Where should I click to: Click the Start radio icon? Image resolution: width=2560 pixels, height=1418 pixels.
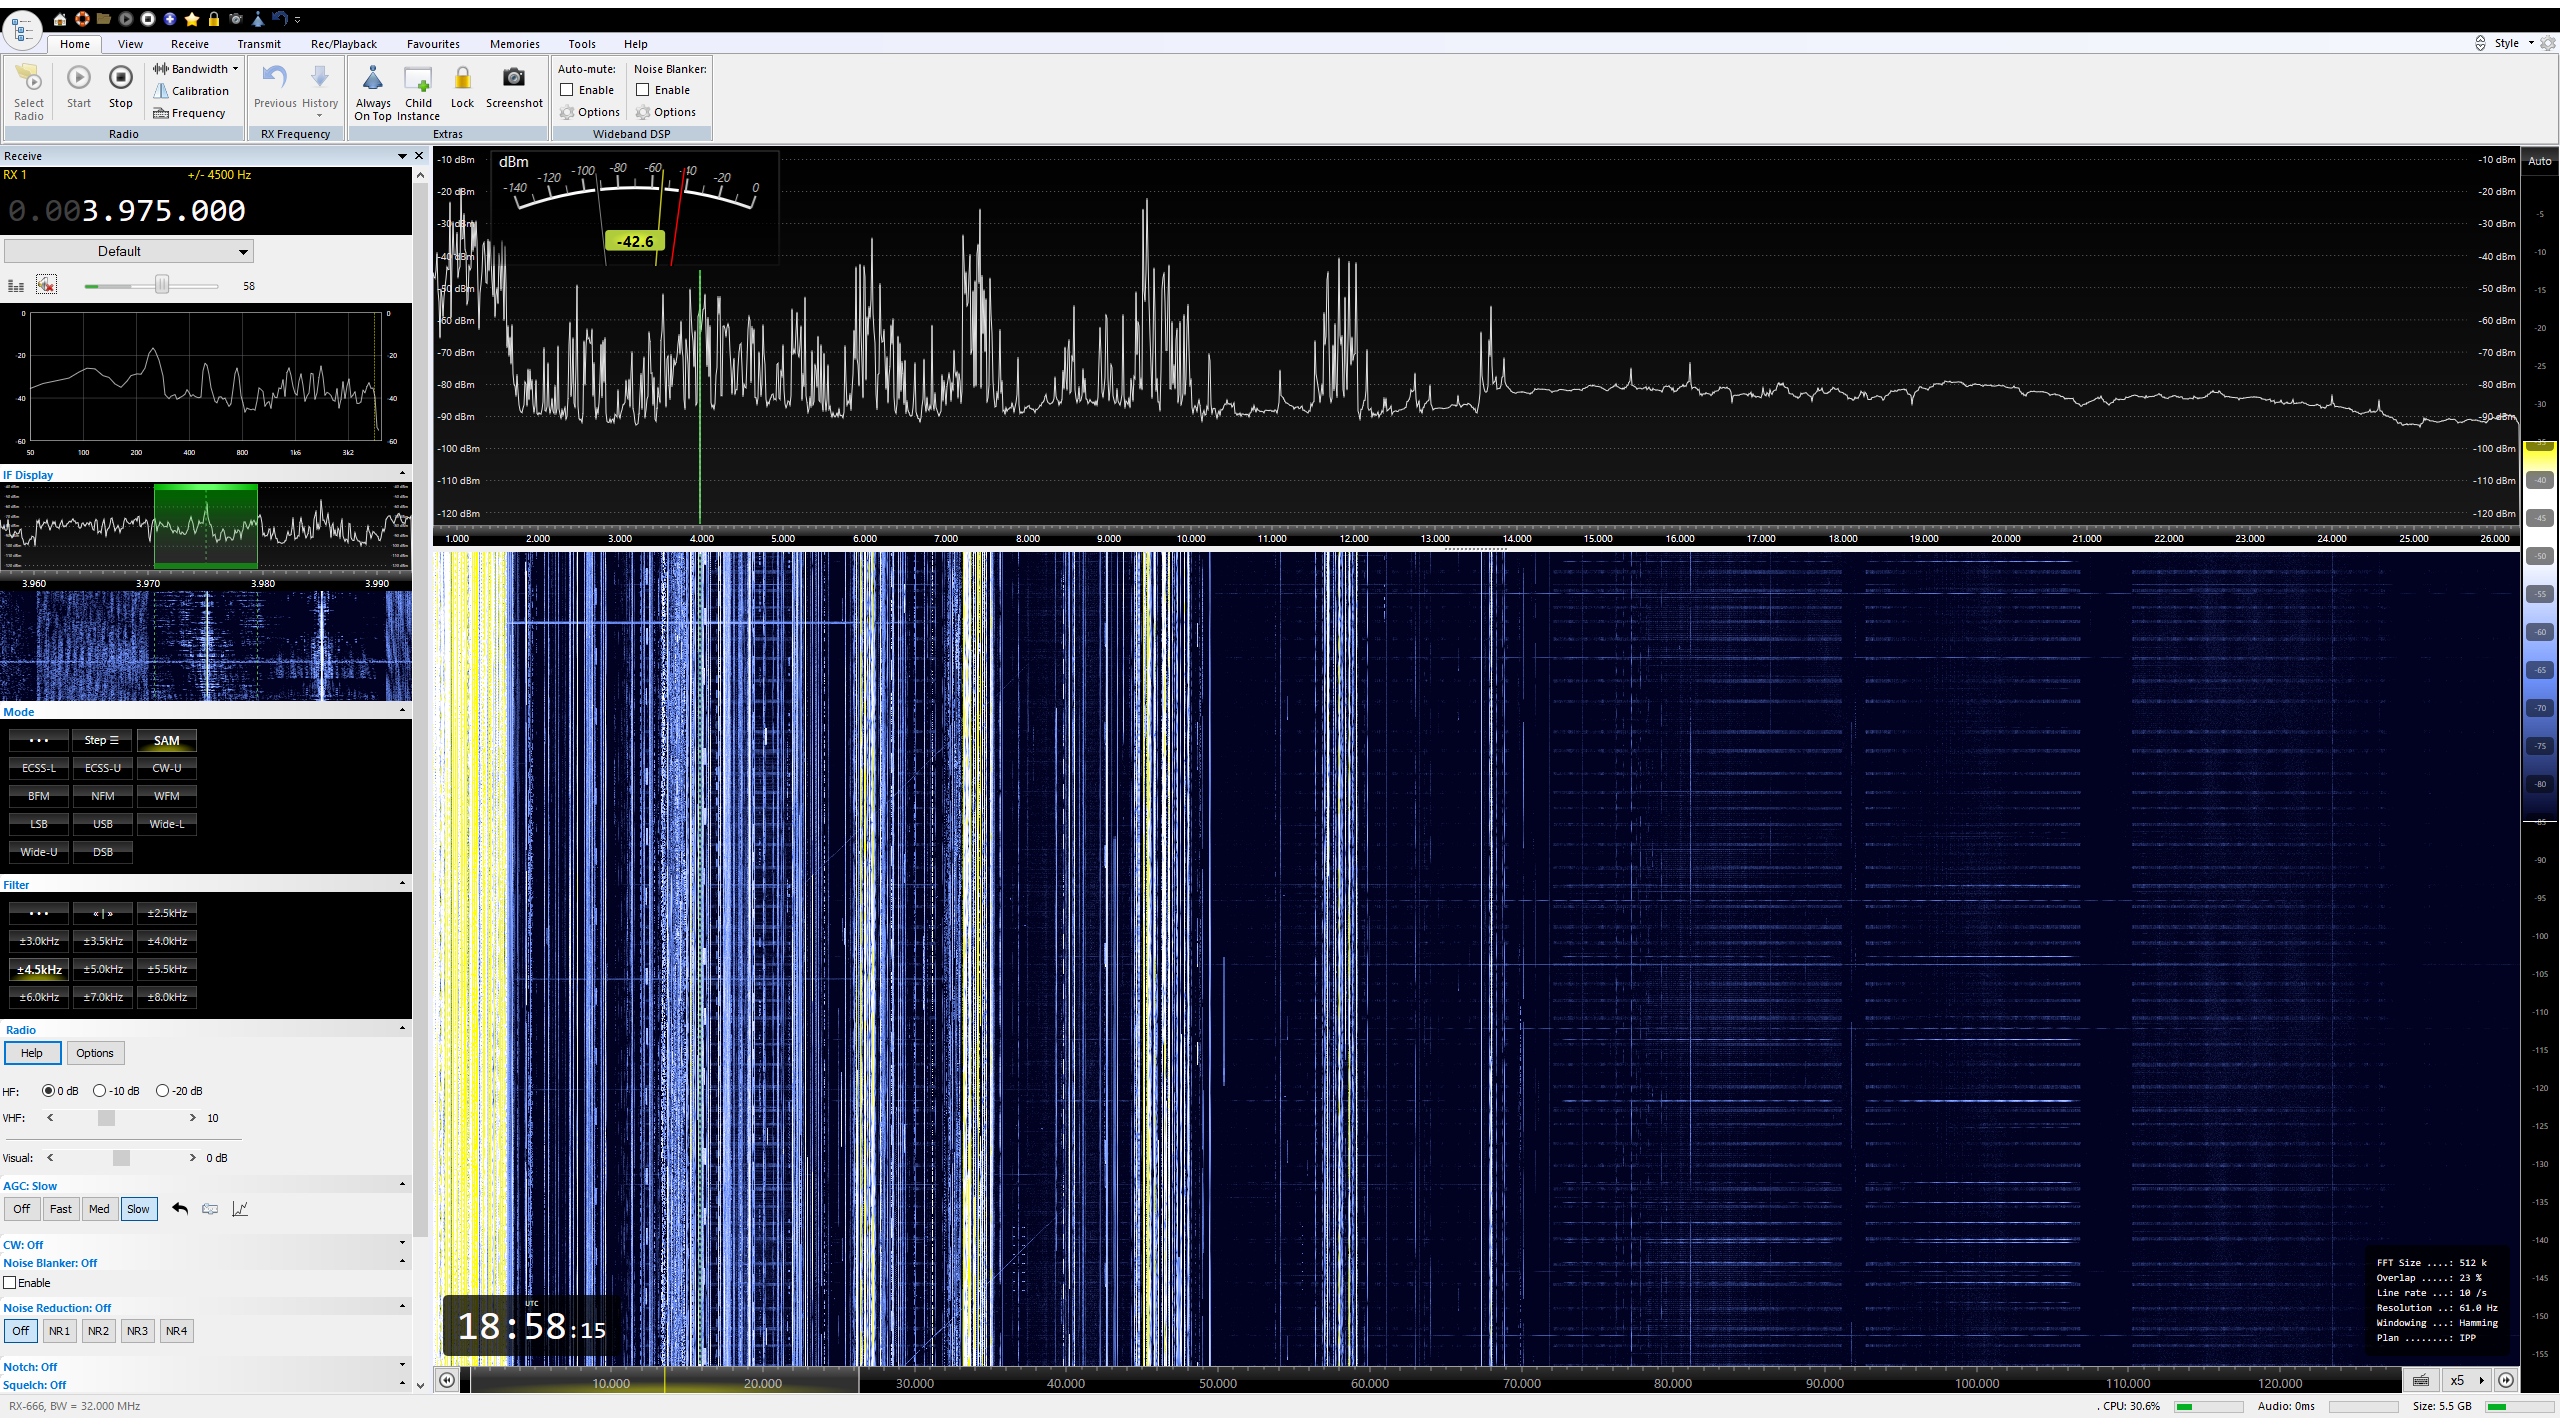tap(78, 78)
